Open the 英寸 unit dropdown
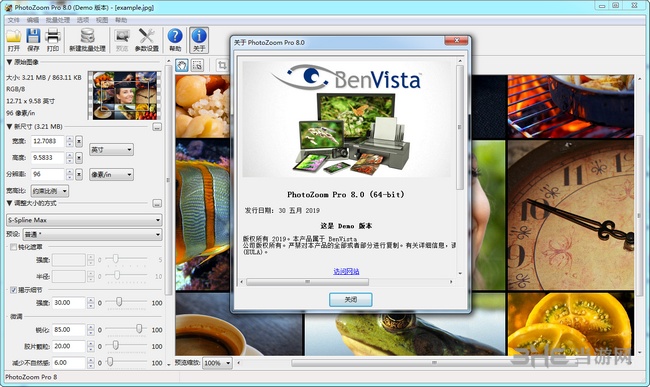Image resolution: width=650 pixels, height=387 pixels. click(x=112, y=150)
